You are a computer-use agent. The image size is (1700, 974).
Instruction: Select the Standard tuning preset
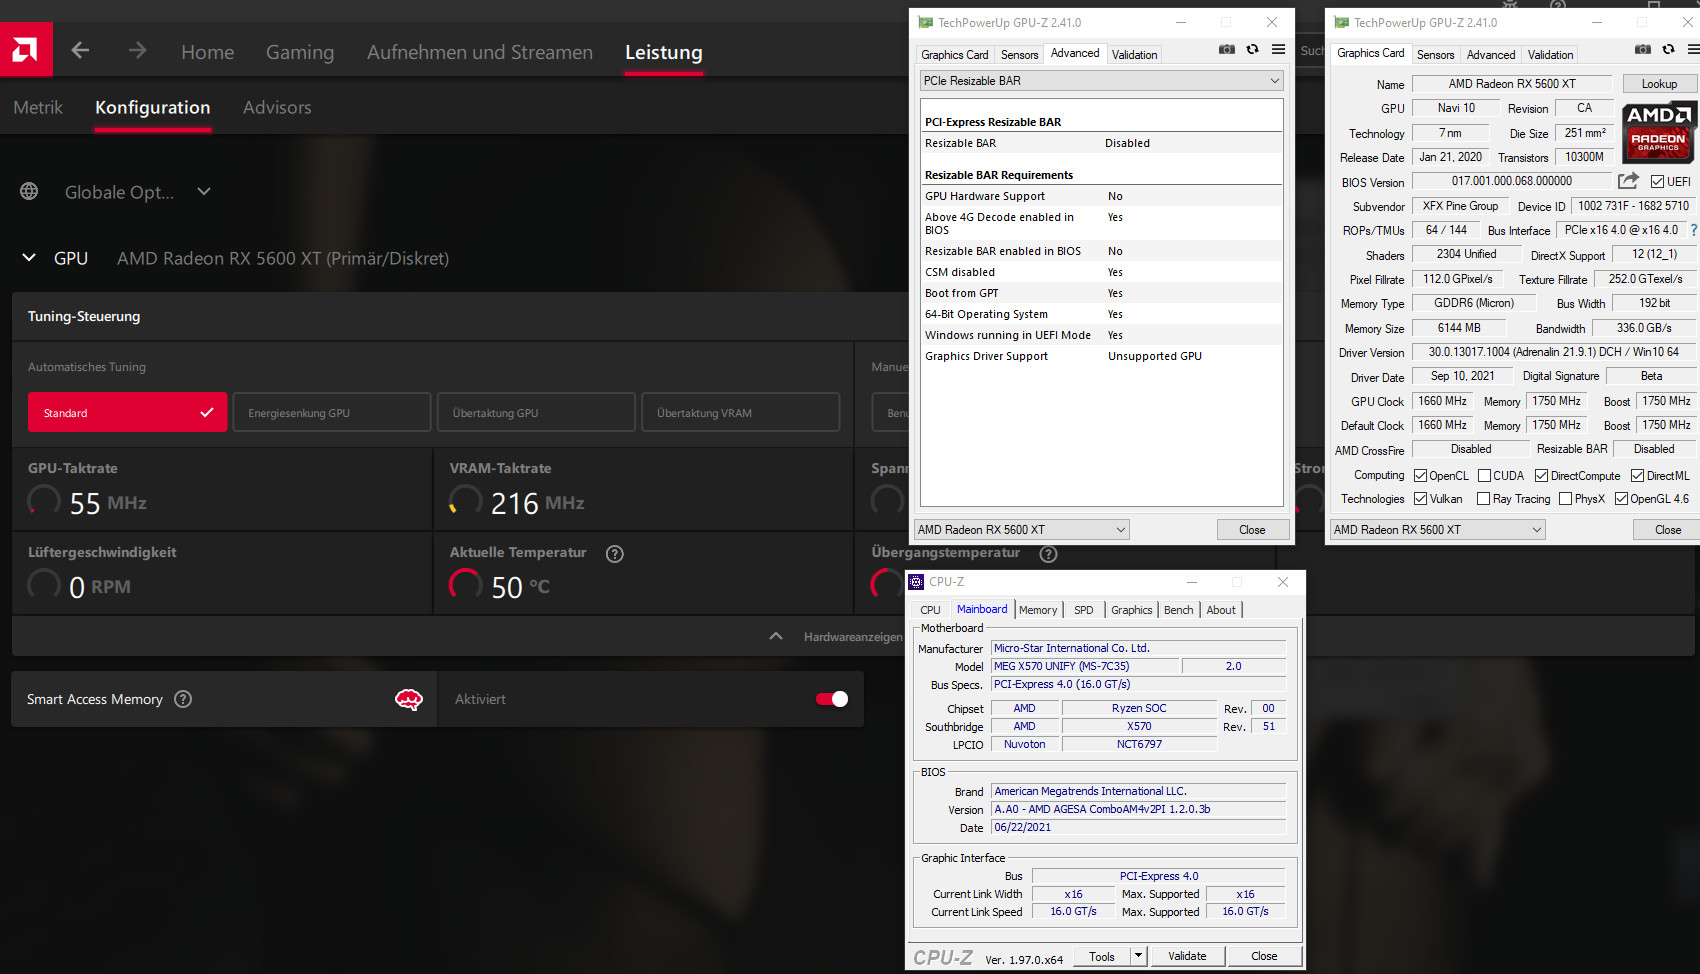127,412
